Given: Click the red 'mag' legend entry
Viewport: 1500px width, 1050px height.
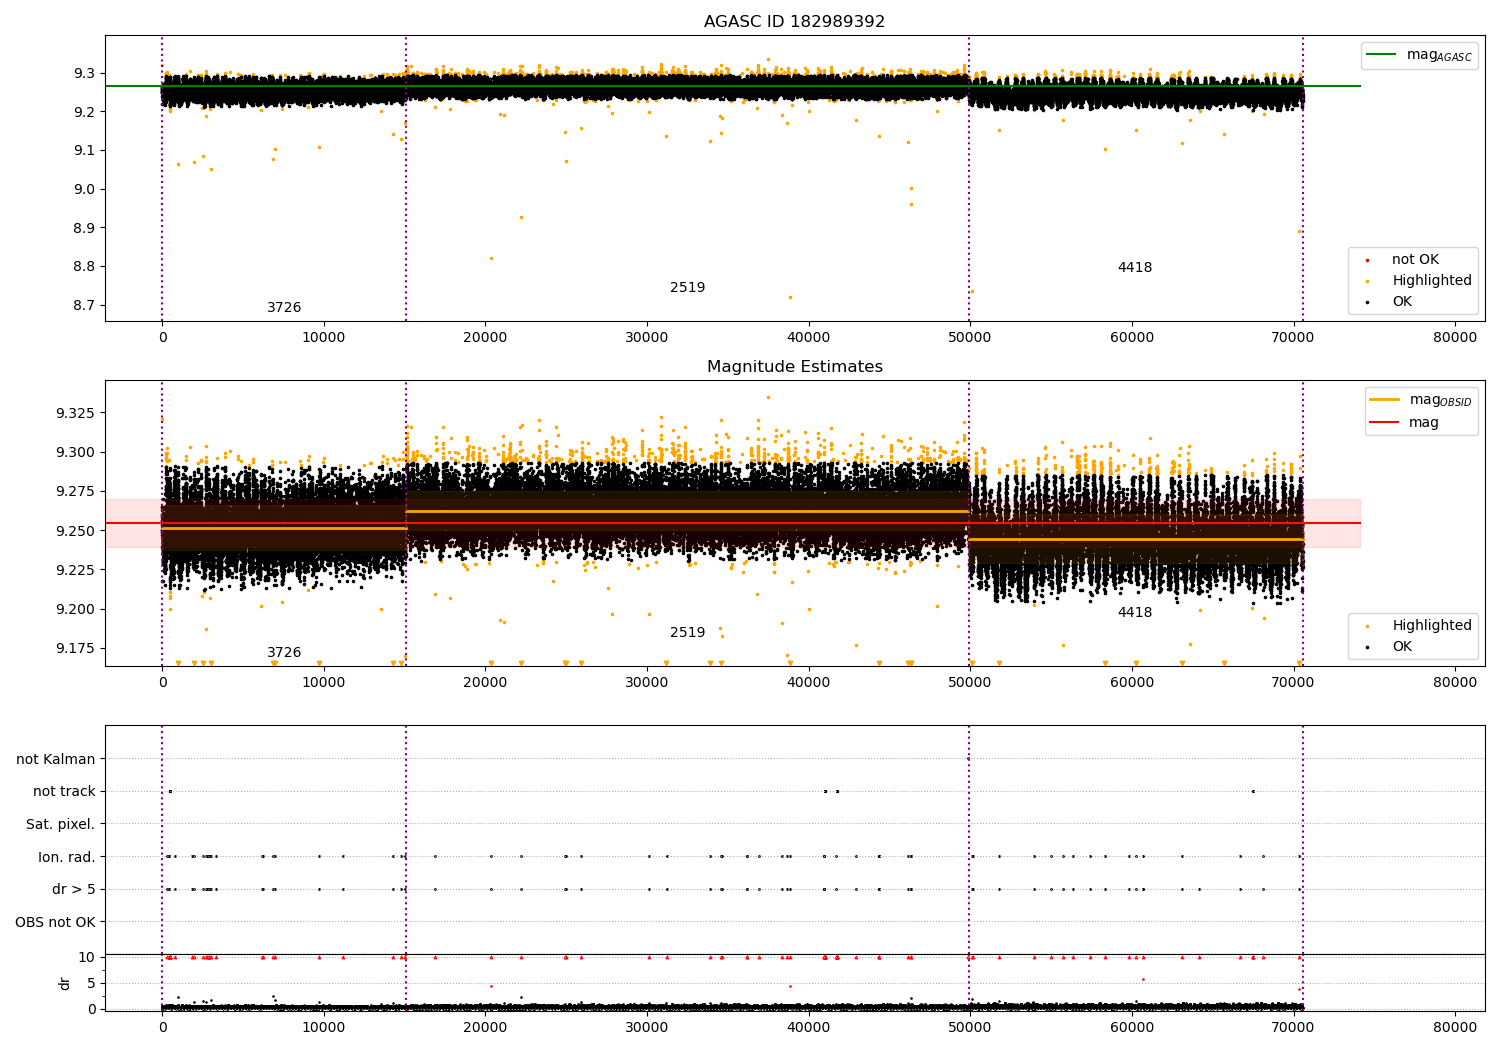Looking at the screenshot, I should pos(1405,422).
